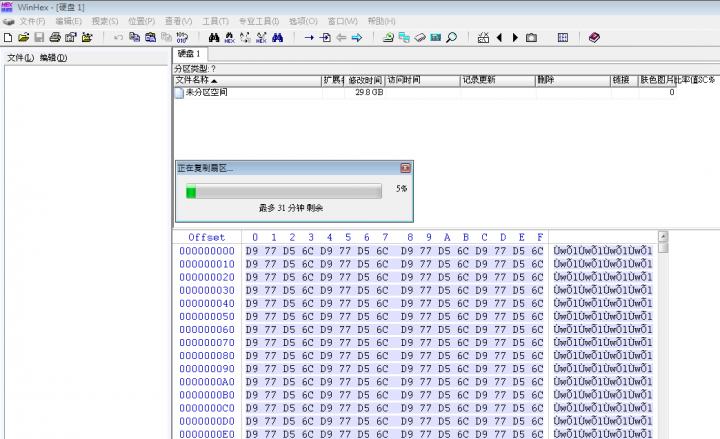Open 编辑(D) in the left panel
This screenshot has height=439, width=720.
[x=53, y=58]
